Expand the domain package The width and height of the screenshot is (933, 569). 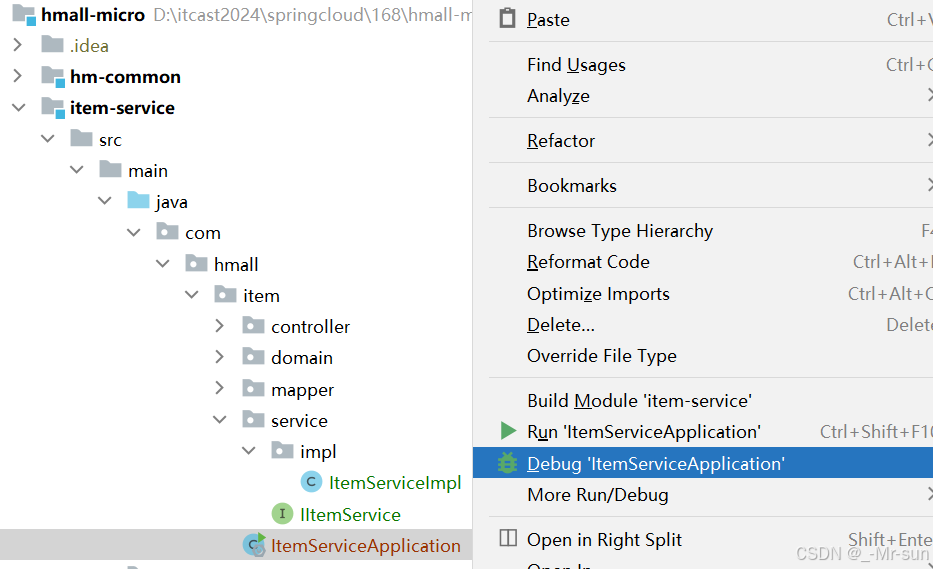(219, 357)
